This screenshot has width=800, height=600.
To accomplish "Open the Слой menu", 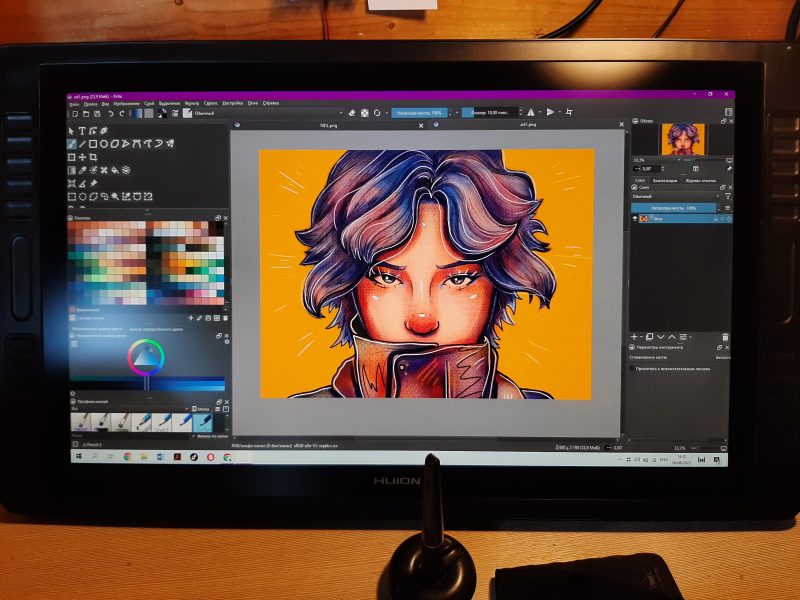I will (x=149, y=104).
